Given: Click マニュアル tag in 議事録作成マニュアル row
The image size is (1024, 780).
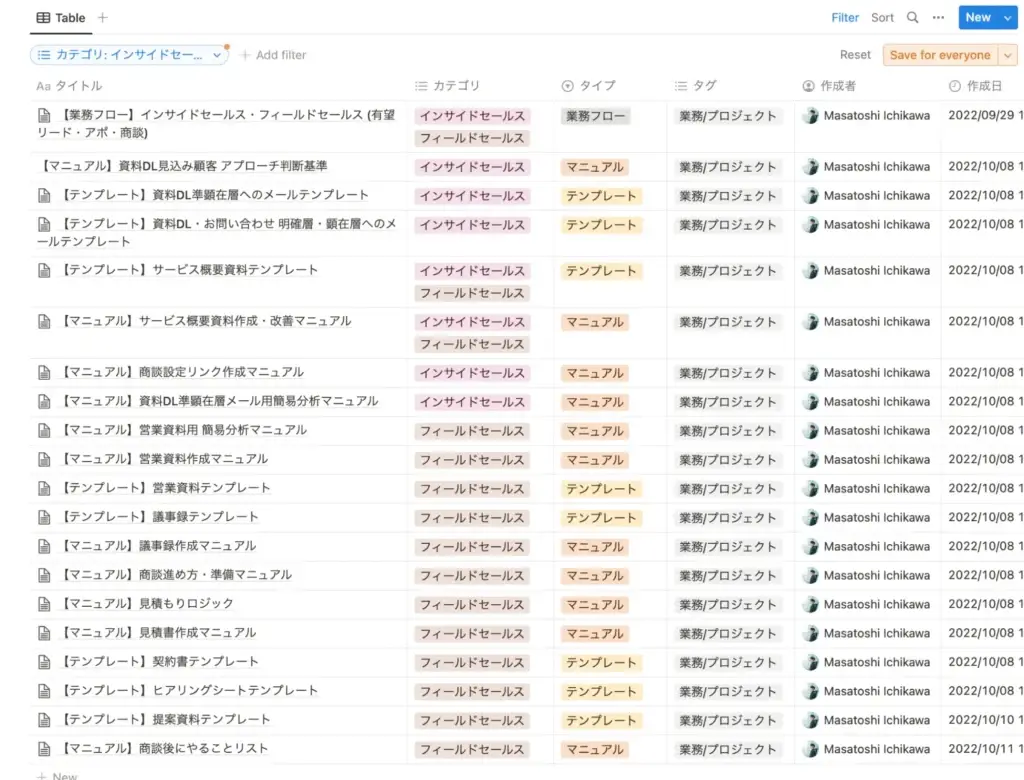Looking at the screenshot, I should pos(595,546).
